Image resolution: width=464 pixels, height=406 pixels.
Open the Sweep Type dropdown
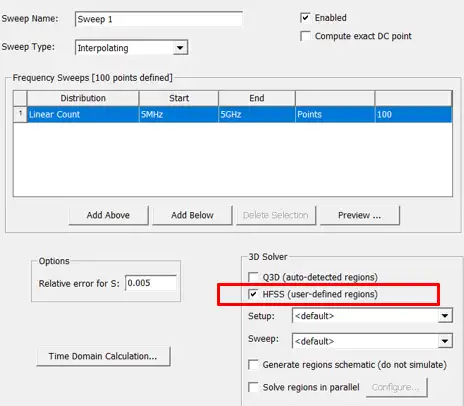pos(131,48)
